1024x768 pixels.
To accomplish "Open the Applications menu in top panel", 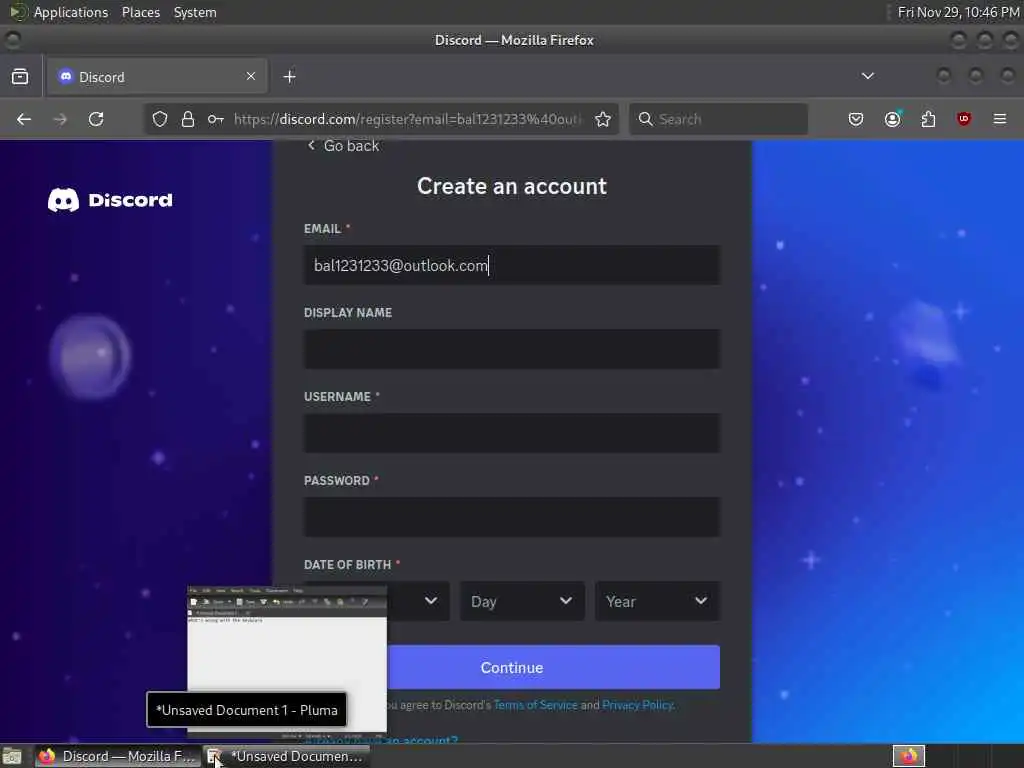I will click(x=71, y=12).
